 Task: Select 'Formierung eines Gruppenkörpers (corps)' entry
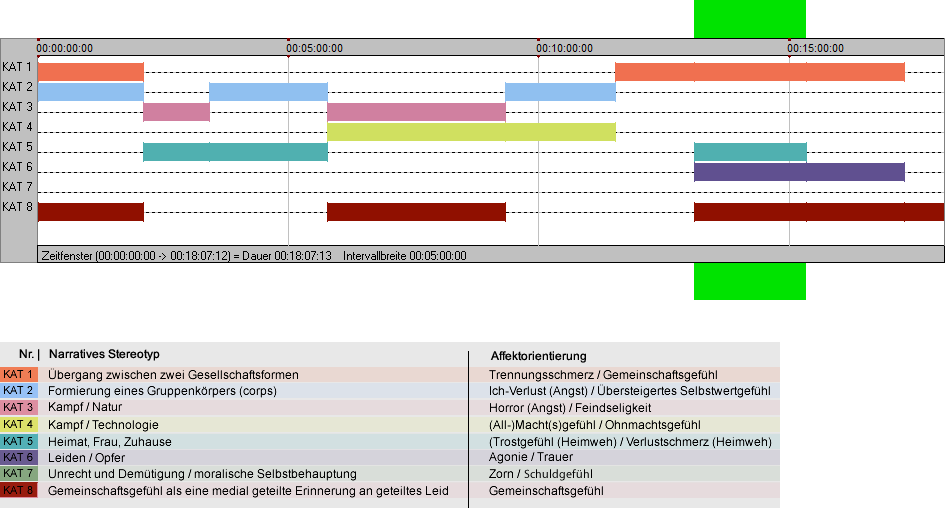point(162,391)
